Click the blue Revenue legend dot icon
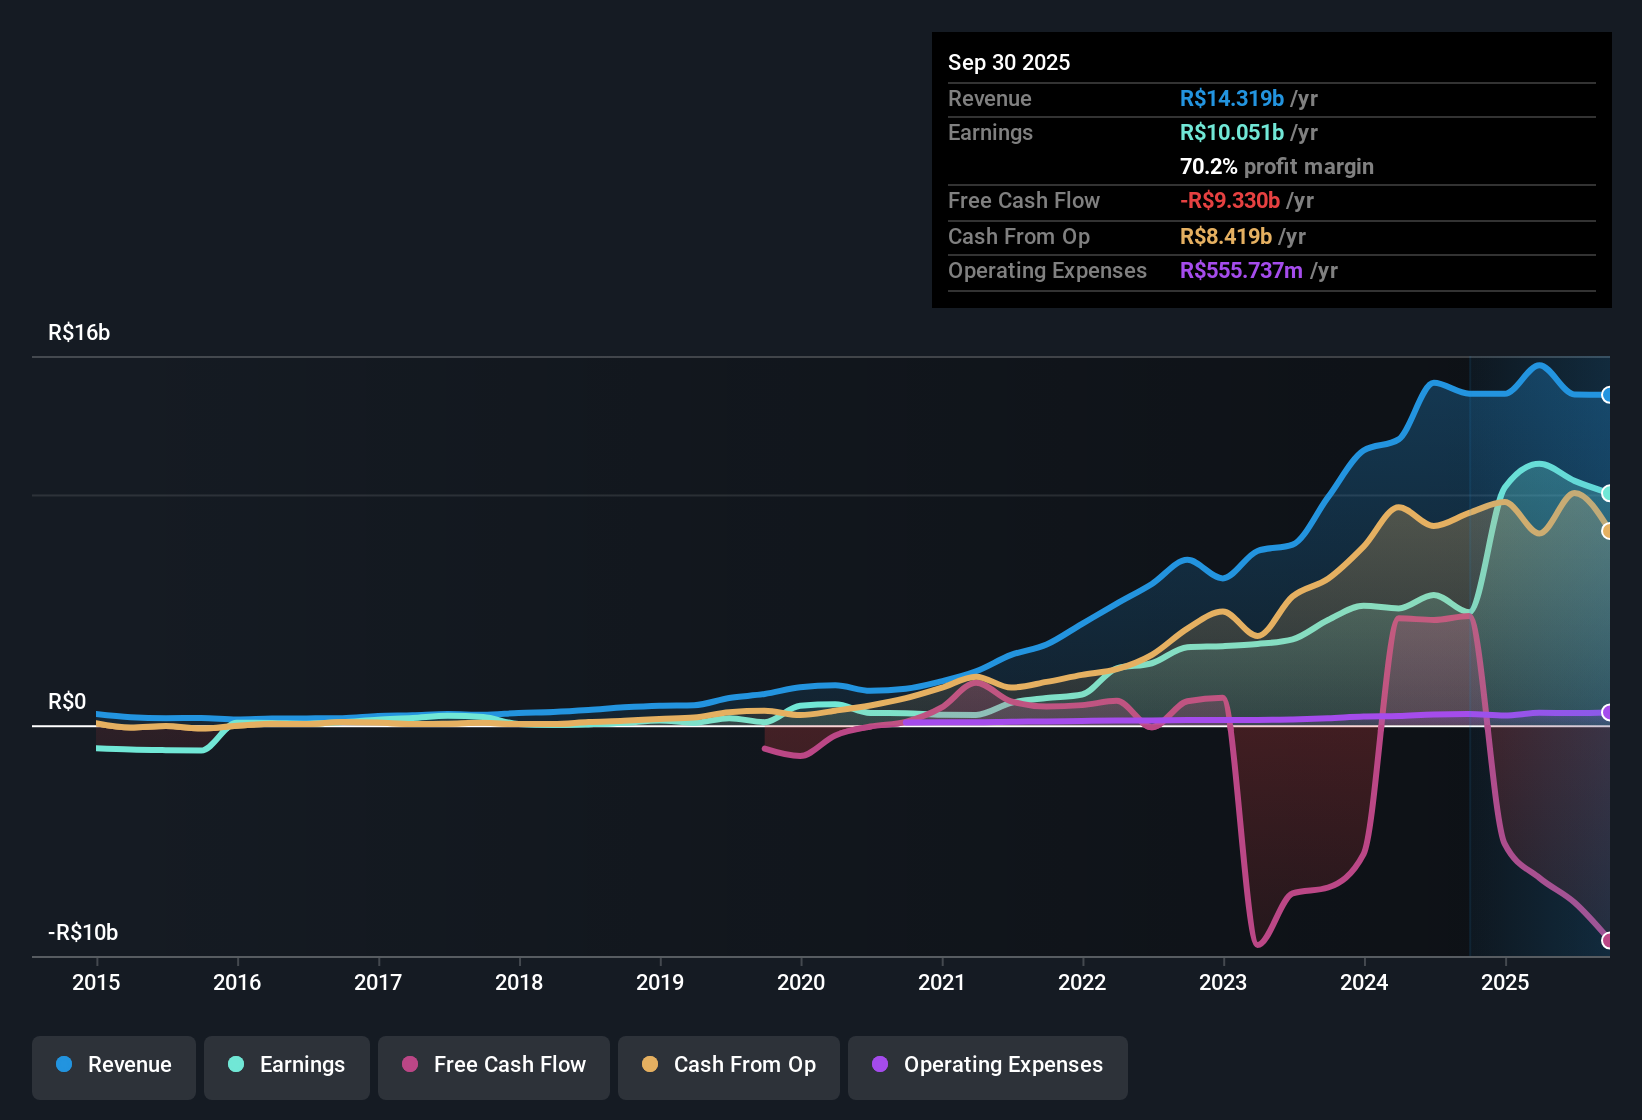Screen dimensions: 1642x1120 tap(63, 1065)
